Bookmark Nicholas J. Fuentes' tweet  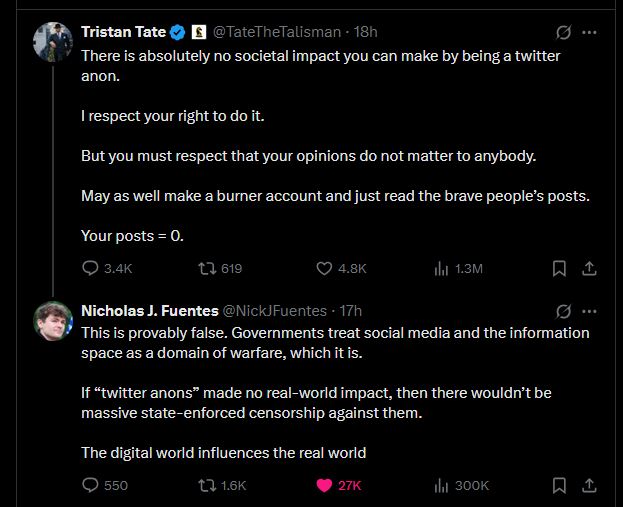[x=560, y=485]
